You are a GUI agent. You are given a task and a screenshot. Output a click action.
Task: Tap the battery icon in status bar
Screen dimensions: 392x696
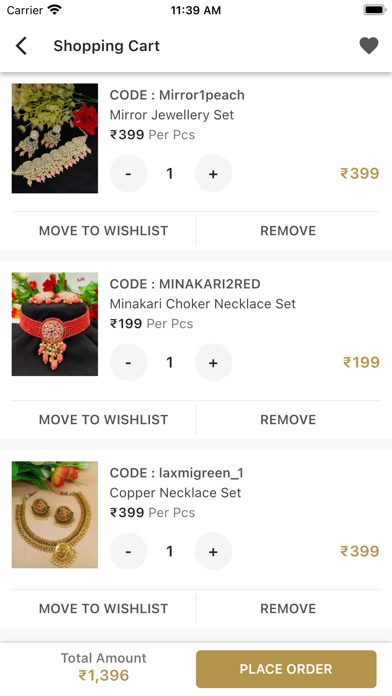[x=375, y=10]
